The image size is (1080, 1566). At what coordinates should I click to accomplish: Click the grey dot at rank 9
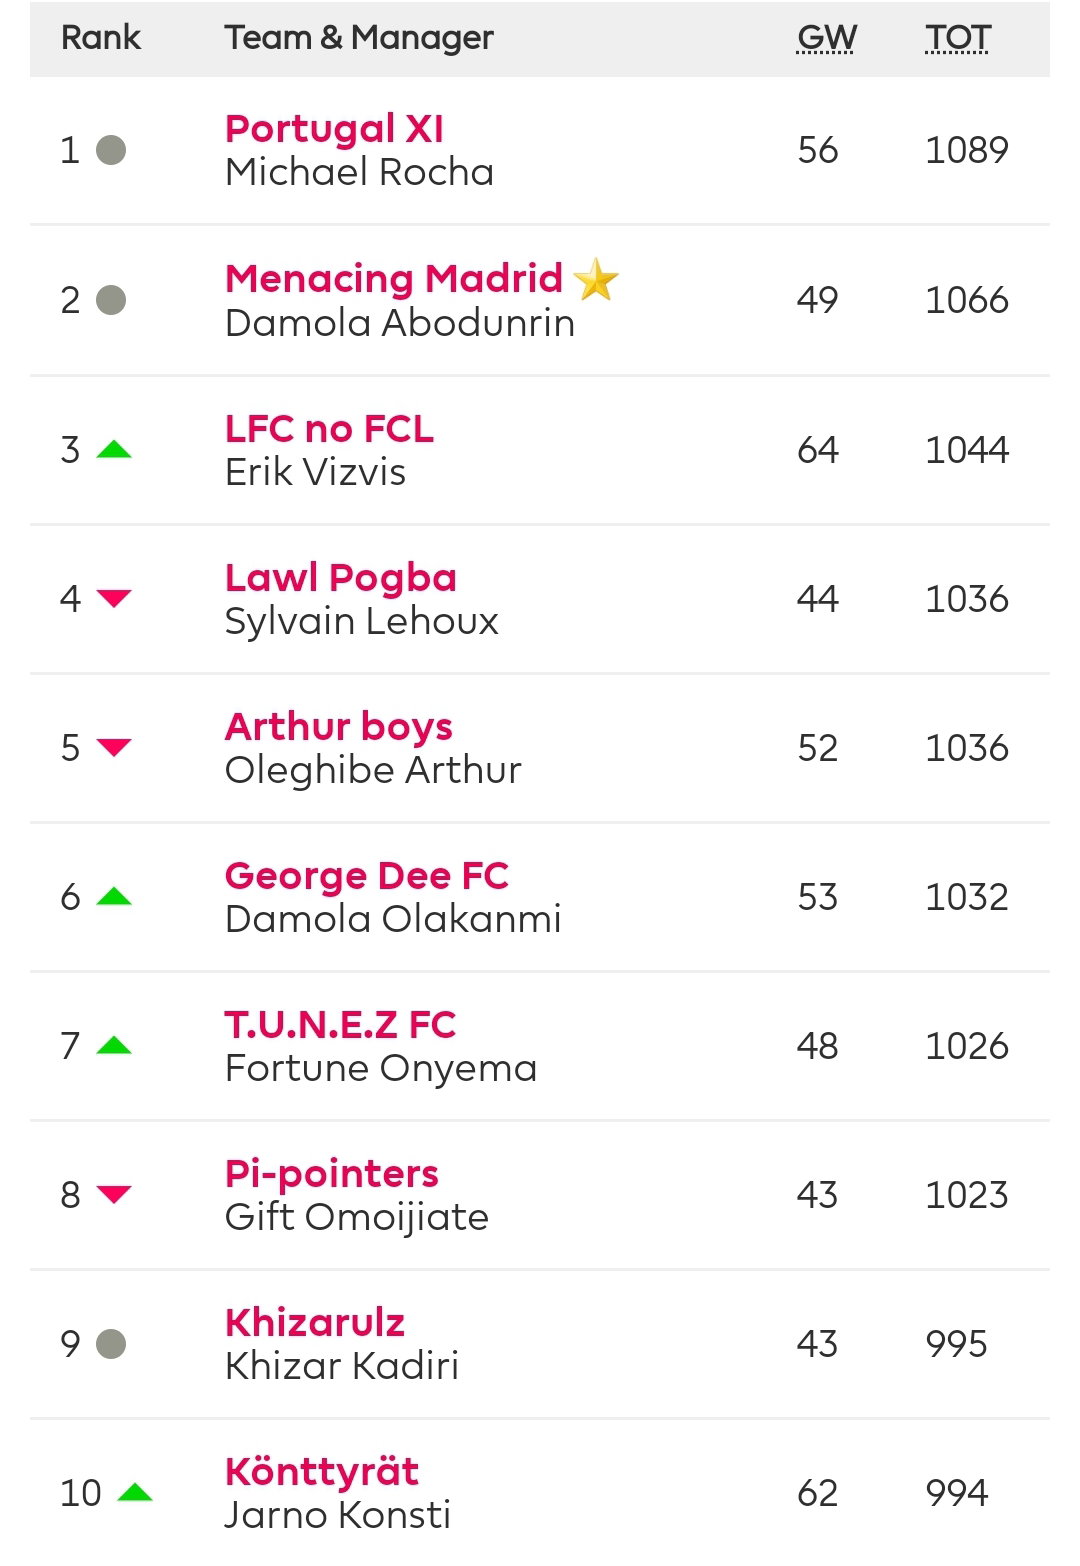pos(111,1343)
